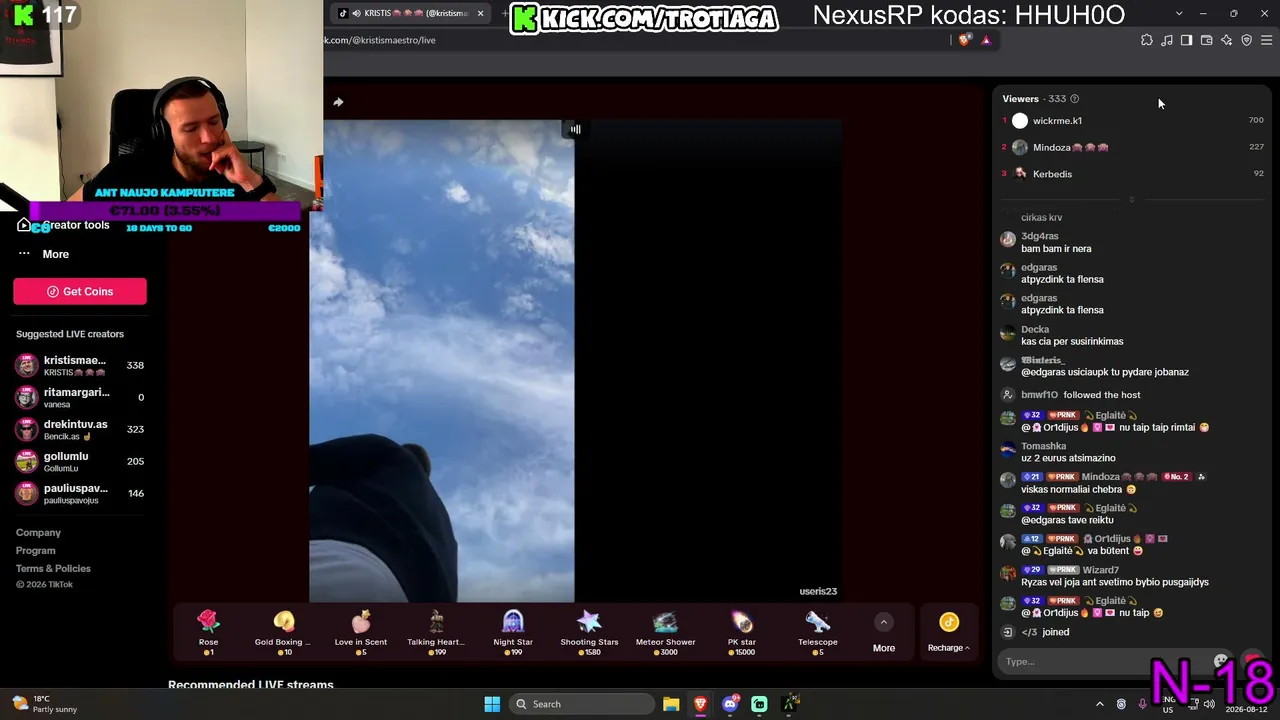Viewport: 1280px width, 720px height.
Task: Send the PK star gift
Action: [742, 633]
